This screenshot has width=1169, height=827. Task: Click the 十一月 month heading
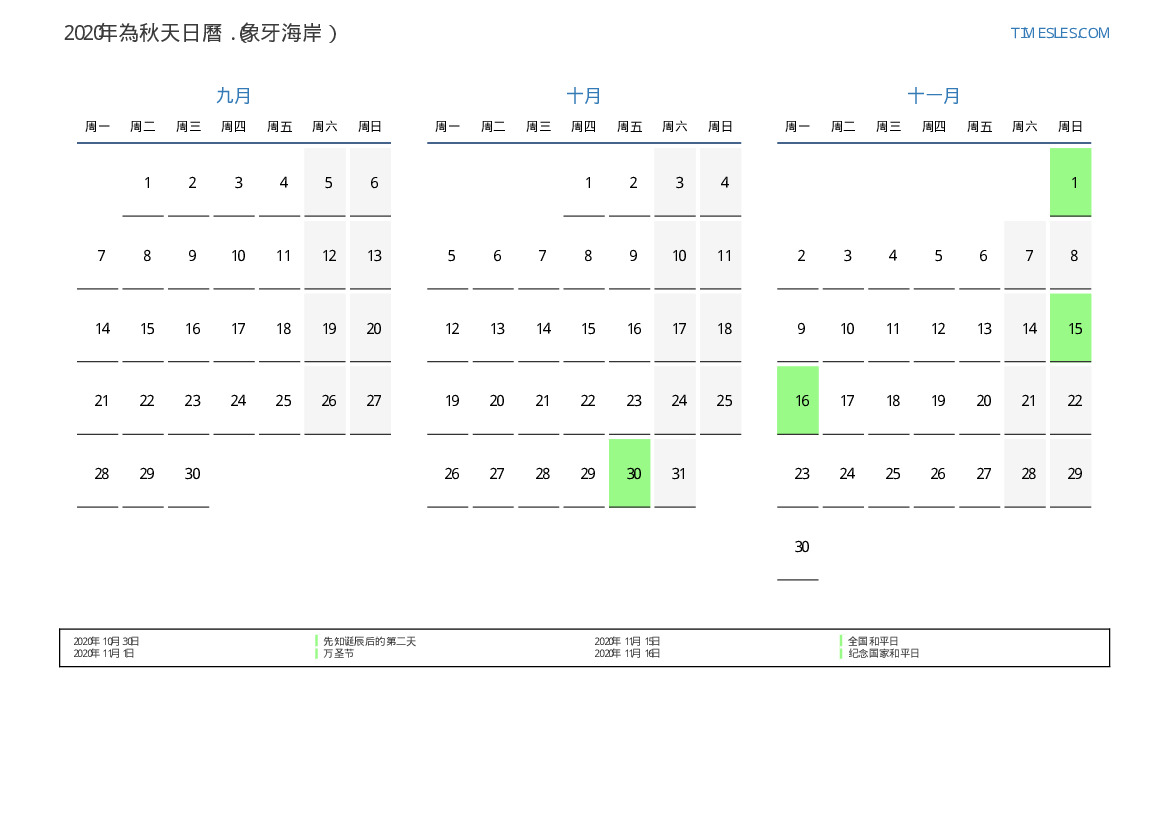click(934, 96)
